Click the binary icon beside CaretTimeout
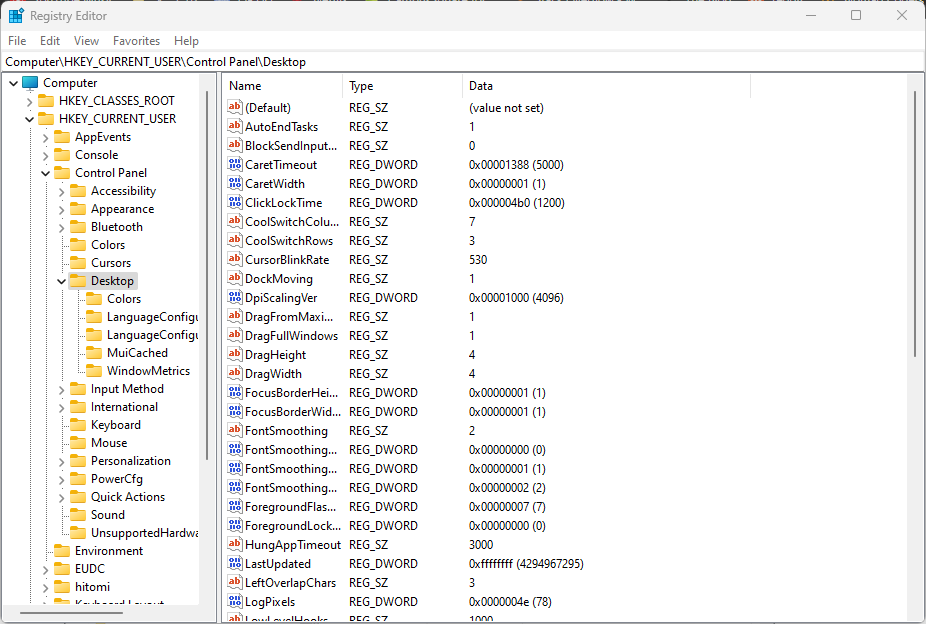Screen dimensions: 926x624 [234, 165]
